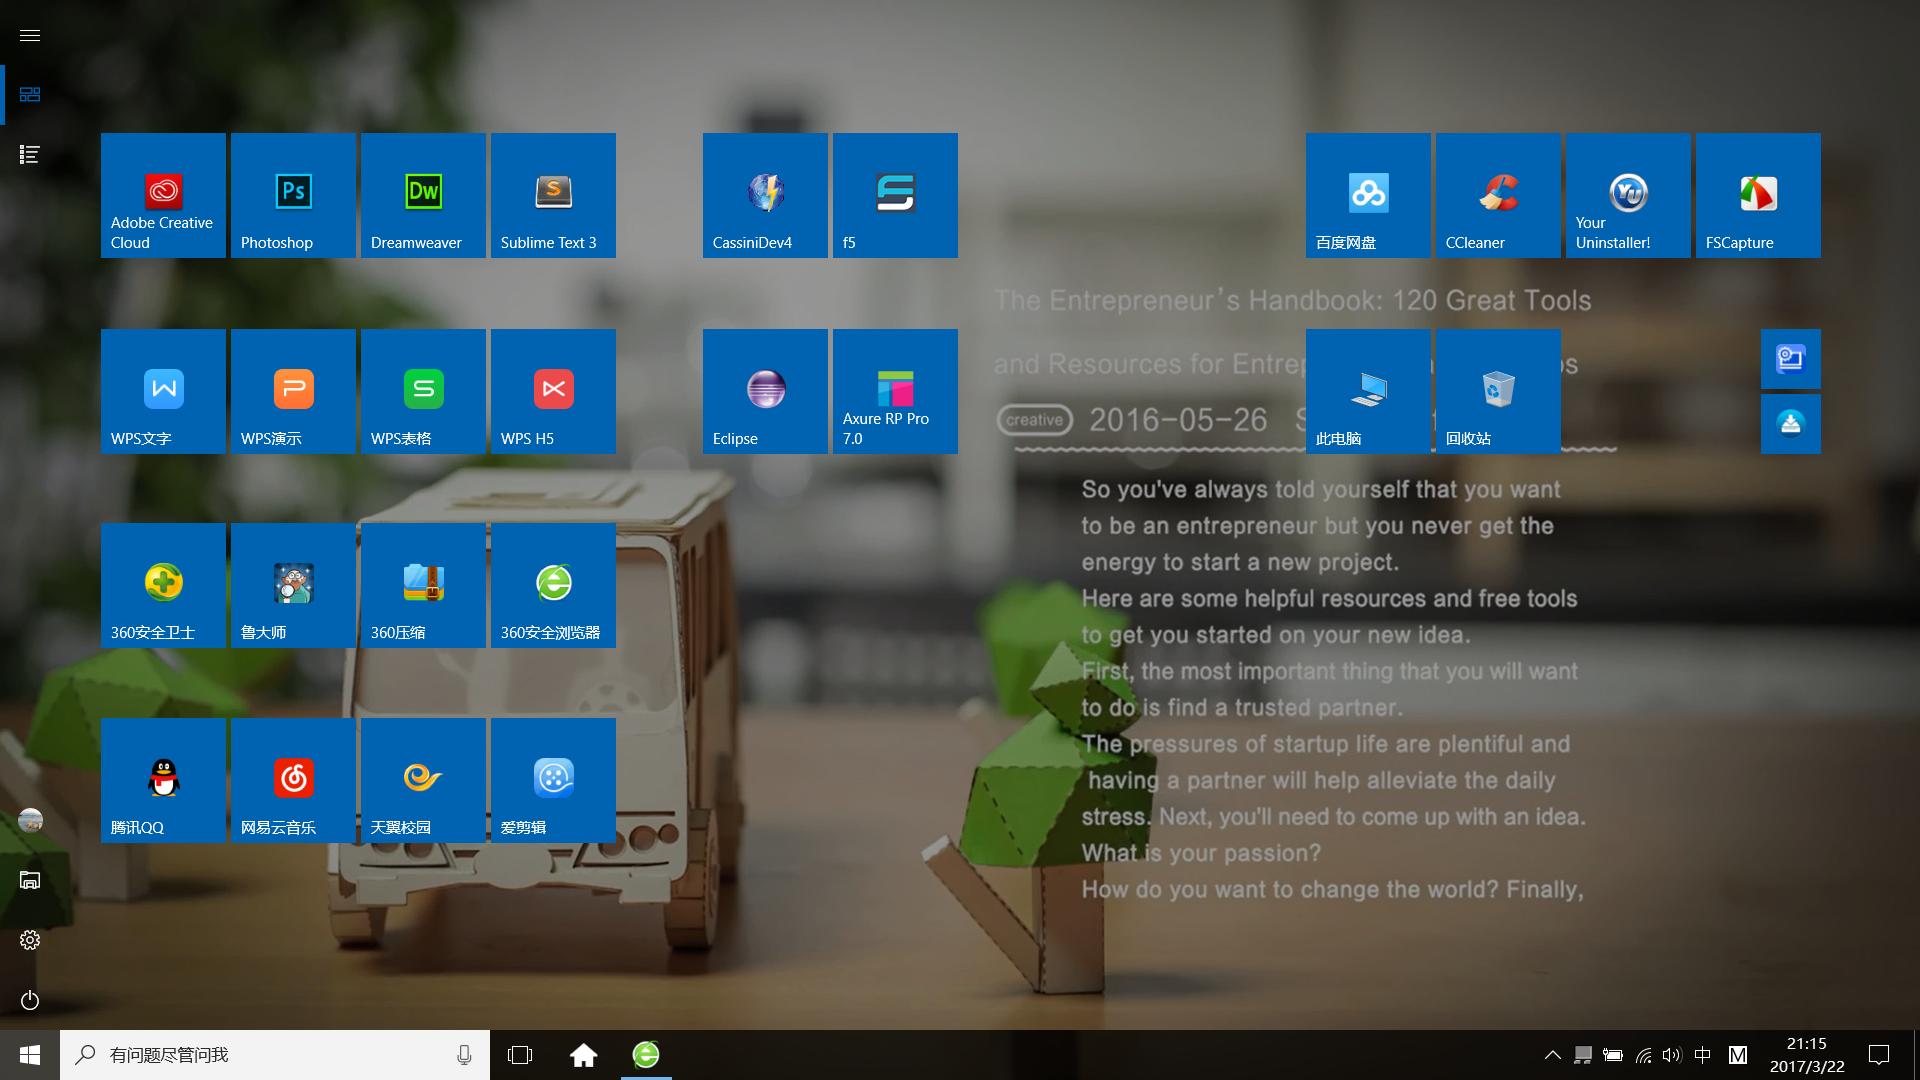Toggle the Chinese input method indicator

click(x=1703, y=1055)
